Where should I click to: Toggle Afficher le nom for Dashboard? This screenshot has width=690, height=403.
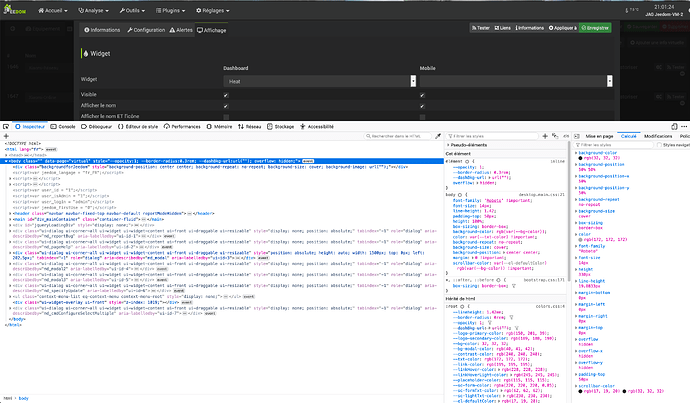pyautogui.click(x=226, y=106)
